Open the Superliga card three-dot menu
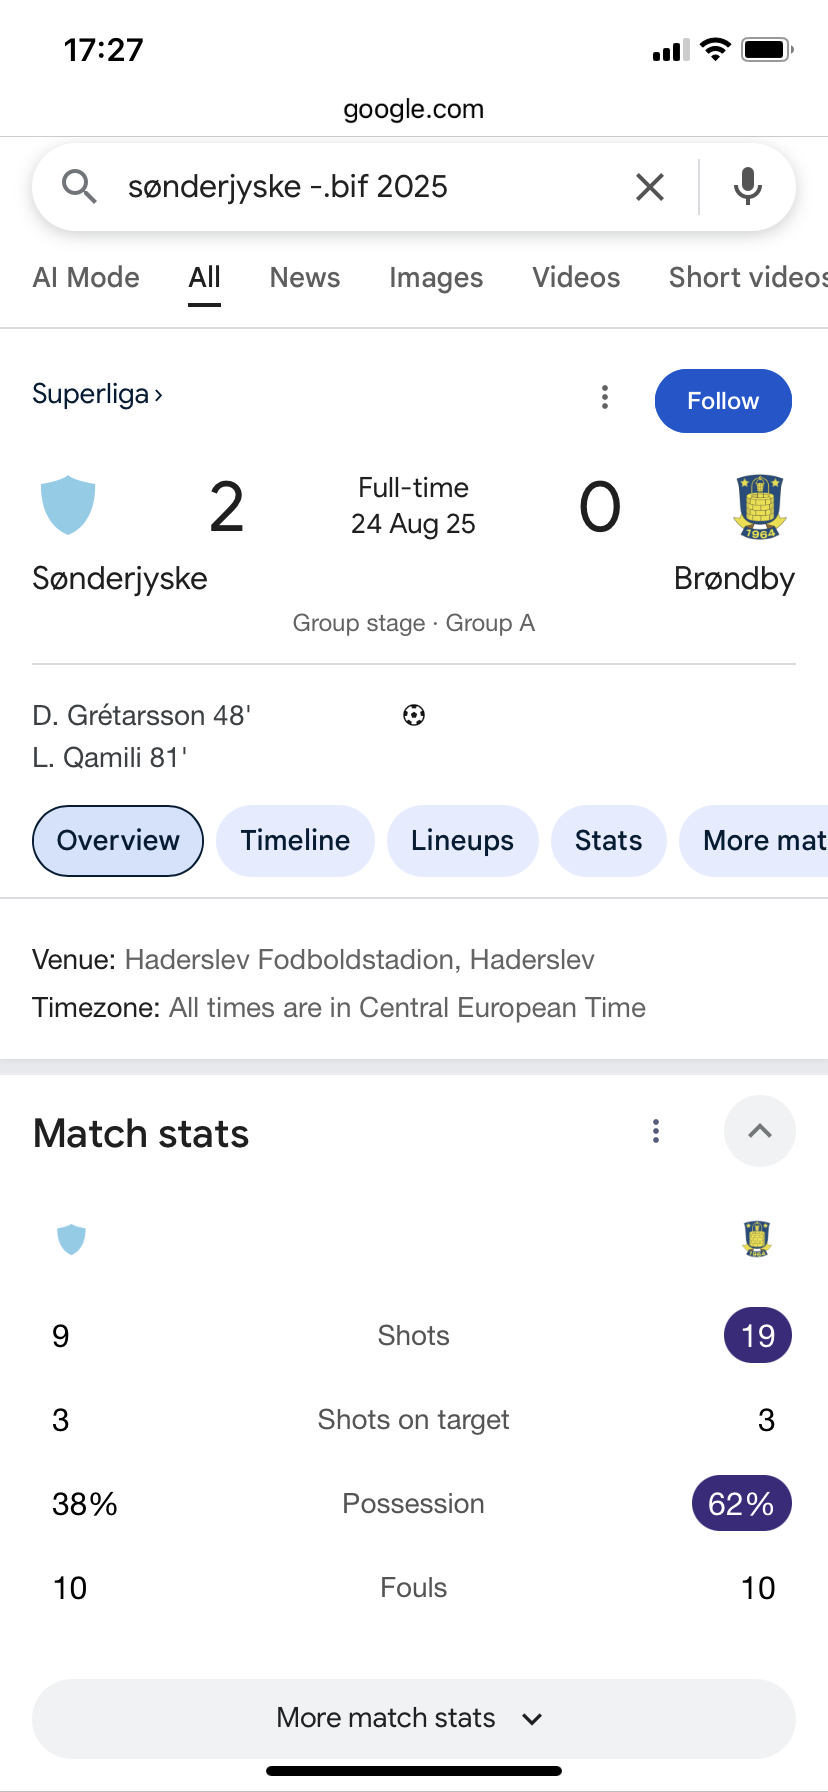The image size is (828, 1792). [605, 397]
